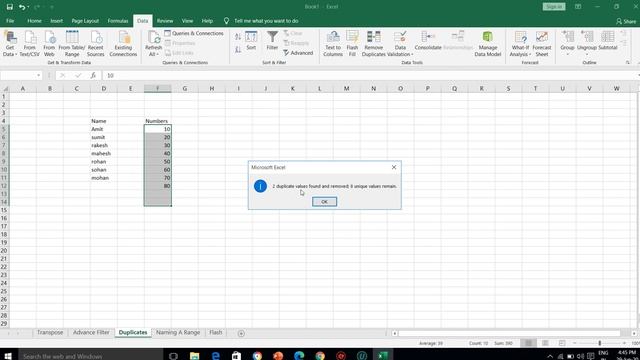Viewport: 640px width, 360px height.
Task: Switch to the Review ribbon tab
Action: click(164, 21)
